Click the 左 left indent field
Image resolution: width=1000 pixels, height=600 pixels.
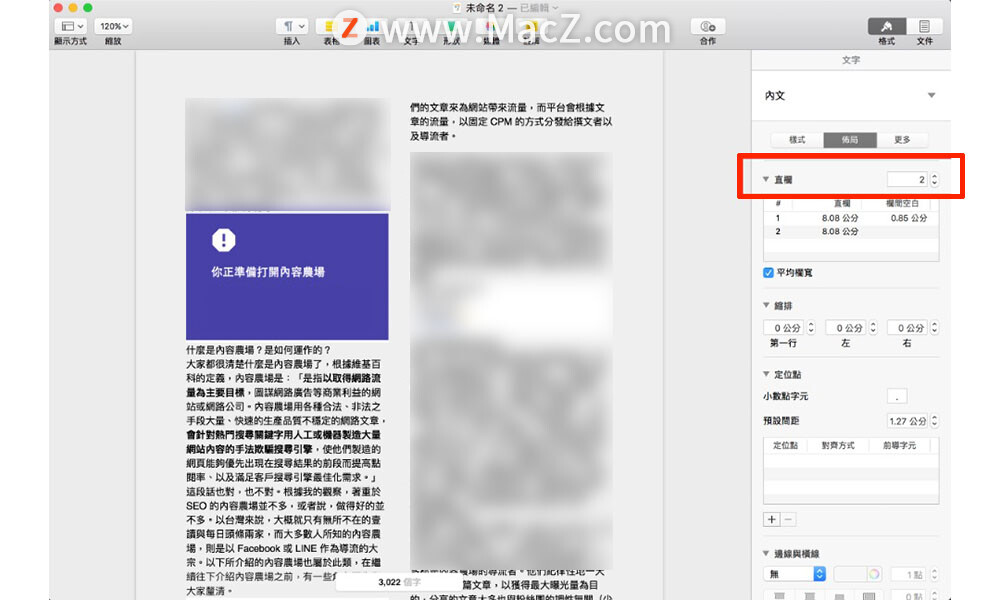click(x=847, y=328)
